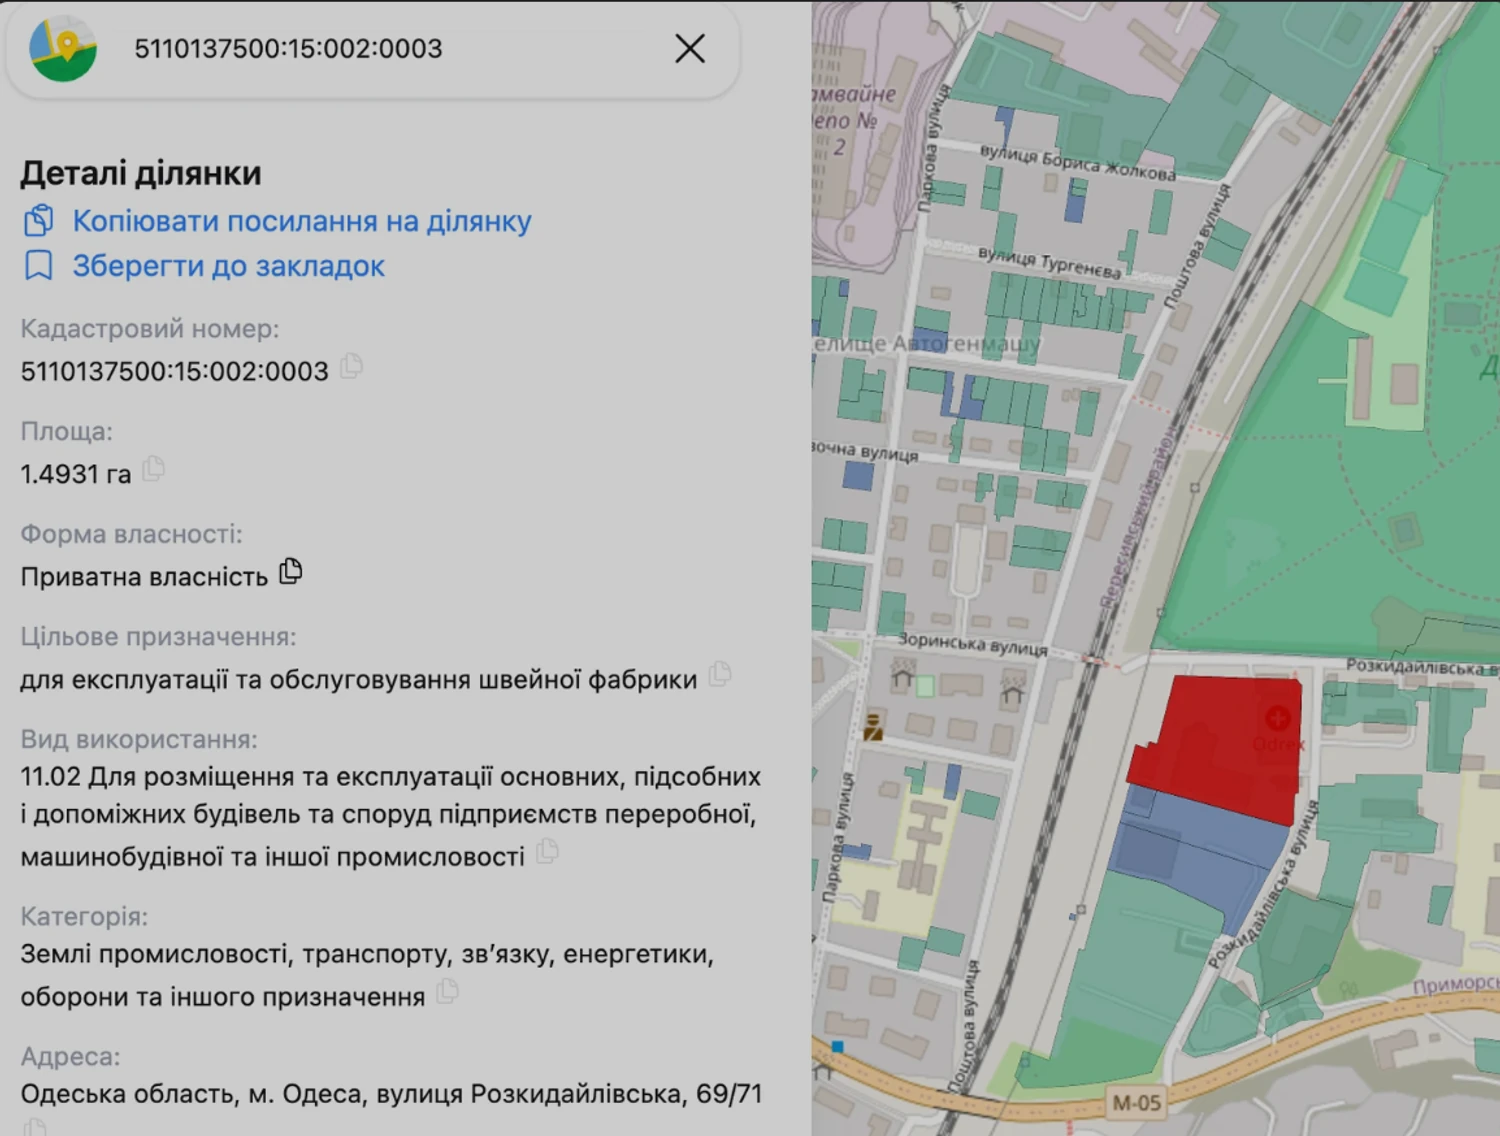Copy the Odesa address value
The height and width of the screenshot is (1136, 1500).
35,1128
